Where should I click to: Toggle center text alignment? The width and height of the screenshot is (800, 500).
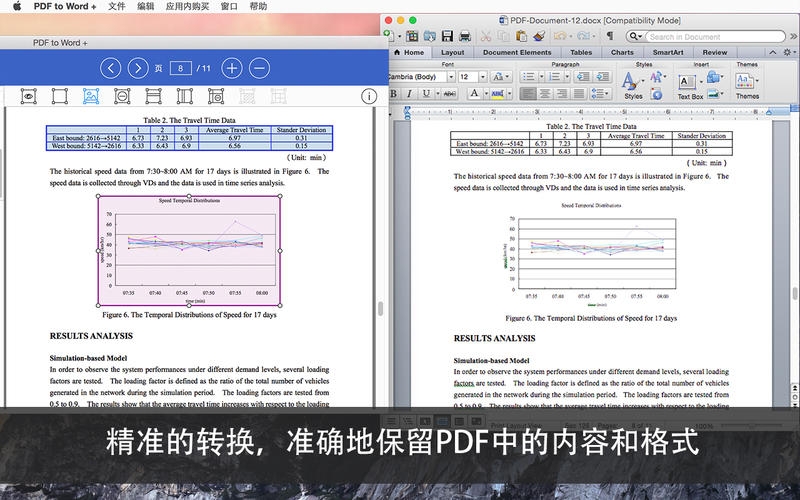point(545,93)
